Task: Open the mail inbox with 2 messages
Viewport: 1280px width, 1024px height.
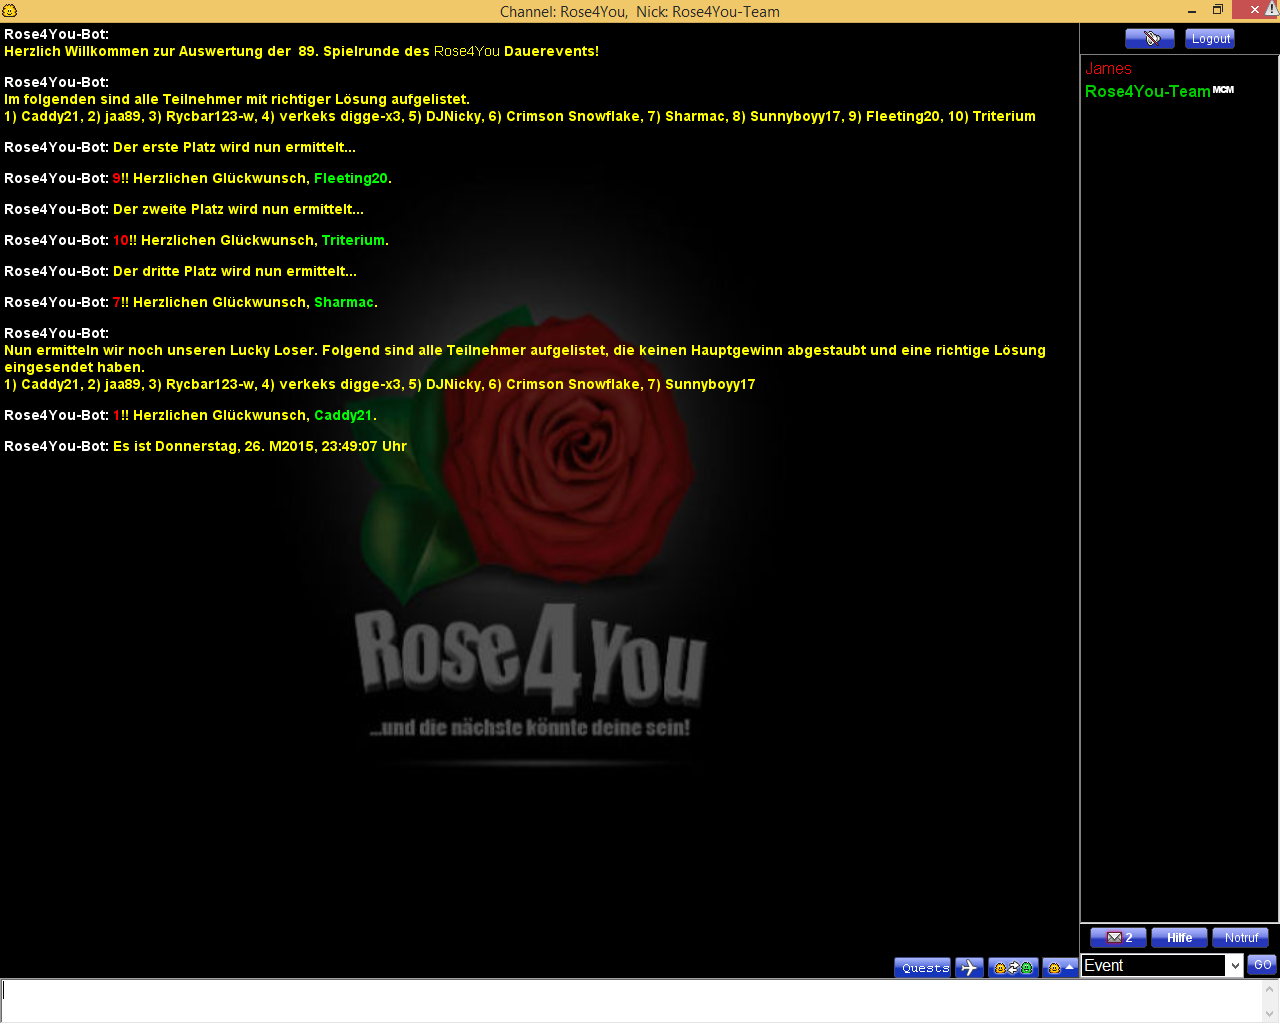Action: click(x=1118, y=938)
